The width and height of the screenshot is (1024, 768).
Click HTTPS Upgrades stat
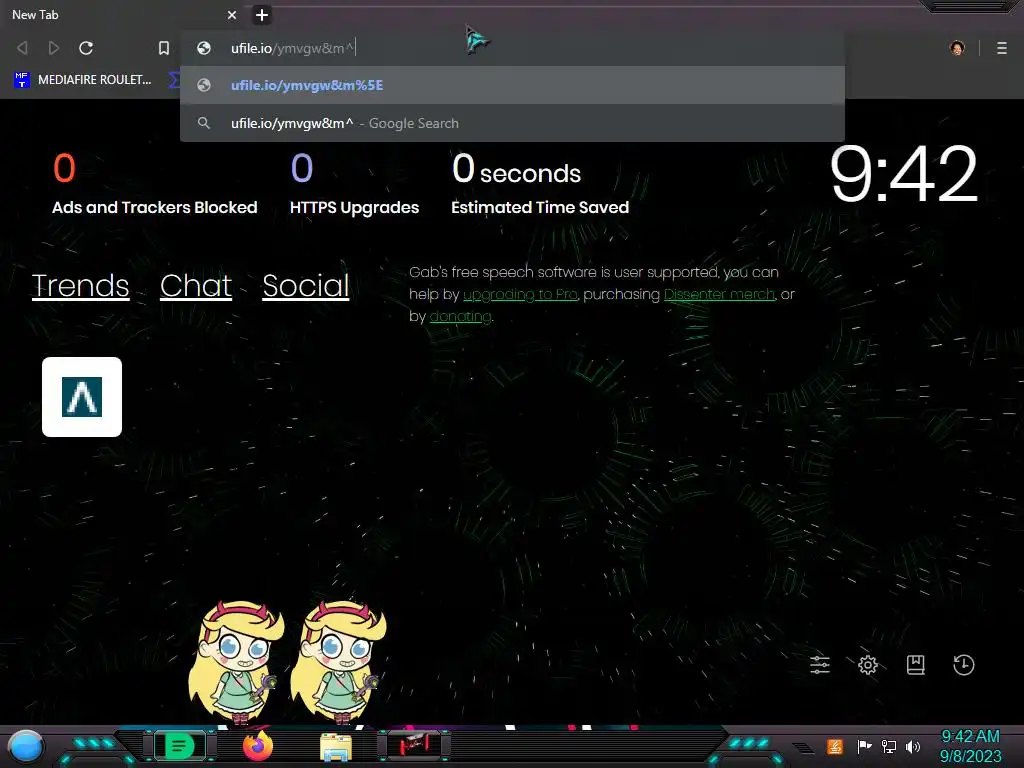click(x=354, y=184)
